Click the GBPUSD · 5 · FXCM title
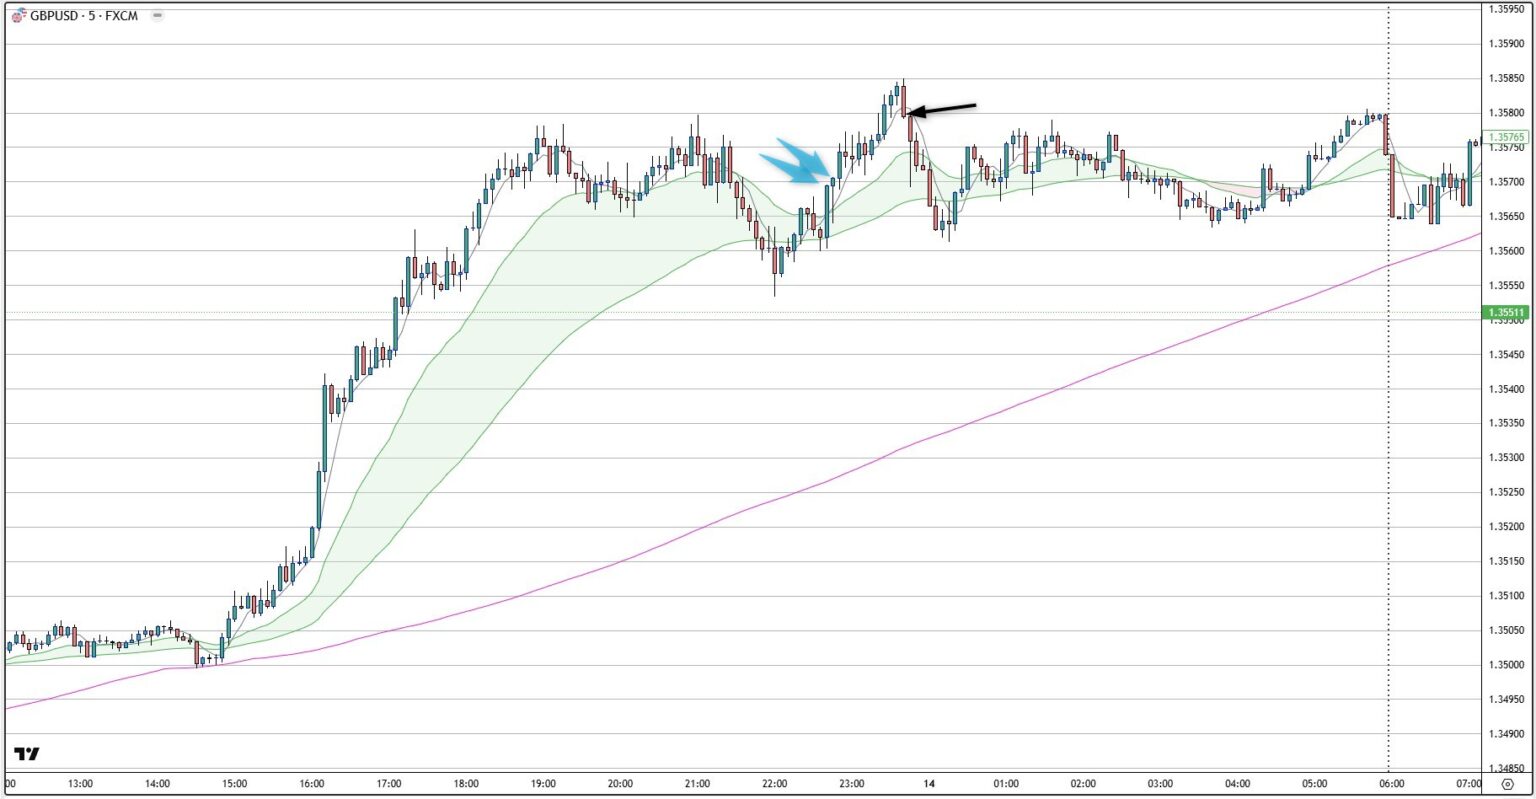 pos(84,16)
